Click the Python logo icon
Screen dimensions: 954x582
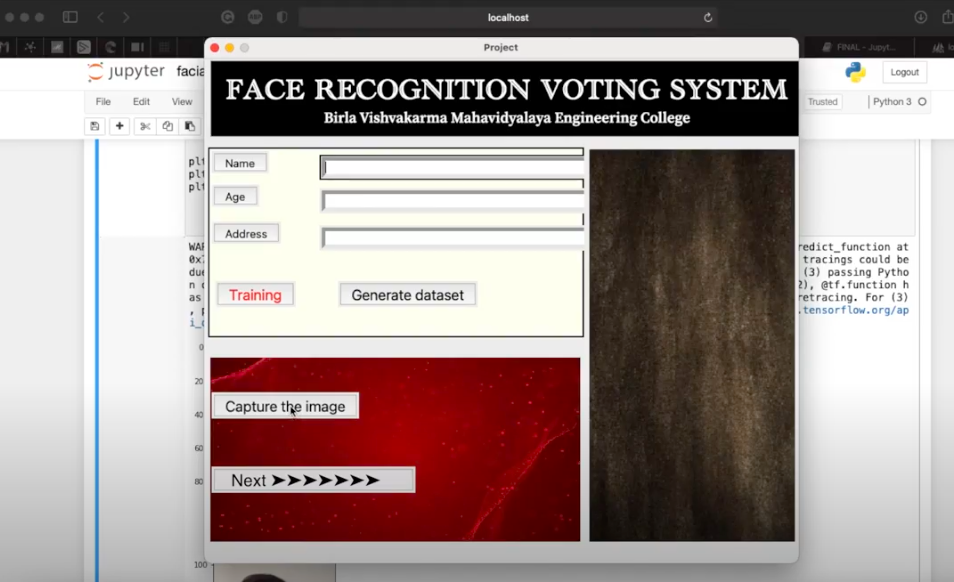point(855,72)
